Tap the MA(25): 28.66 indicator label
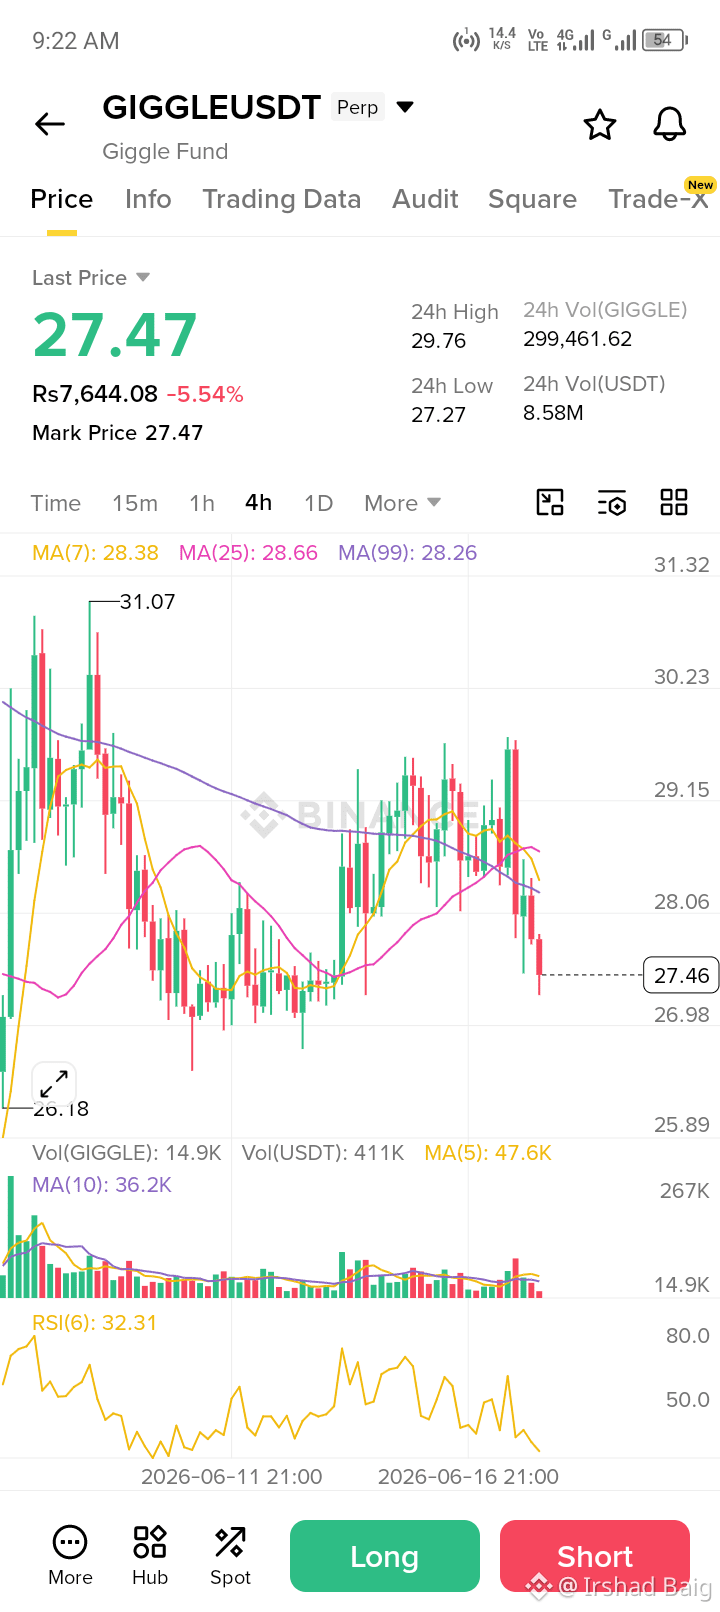 click(248, 553)
